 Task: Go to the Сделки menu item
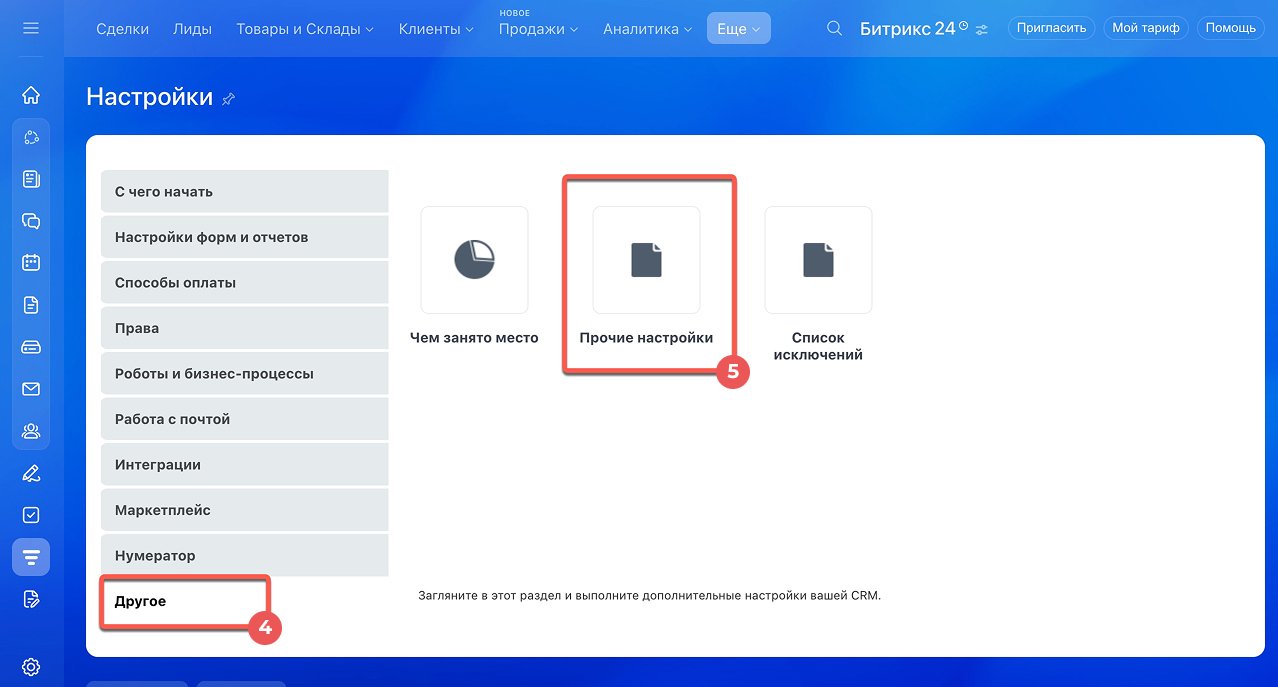123,29
